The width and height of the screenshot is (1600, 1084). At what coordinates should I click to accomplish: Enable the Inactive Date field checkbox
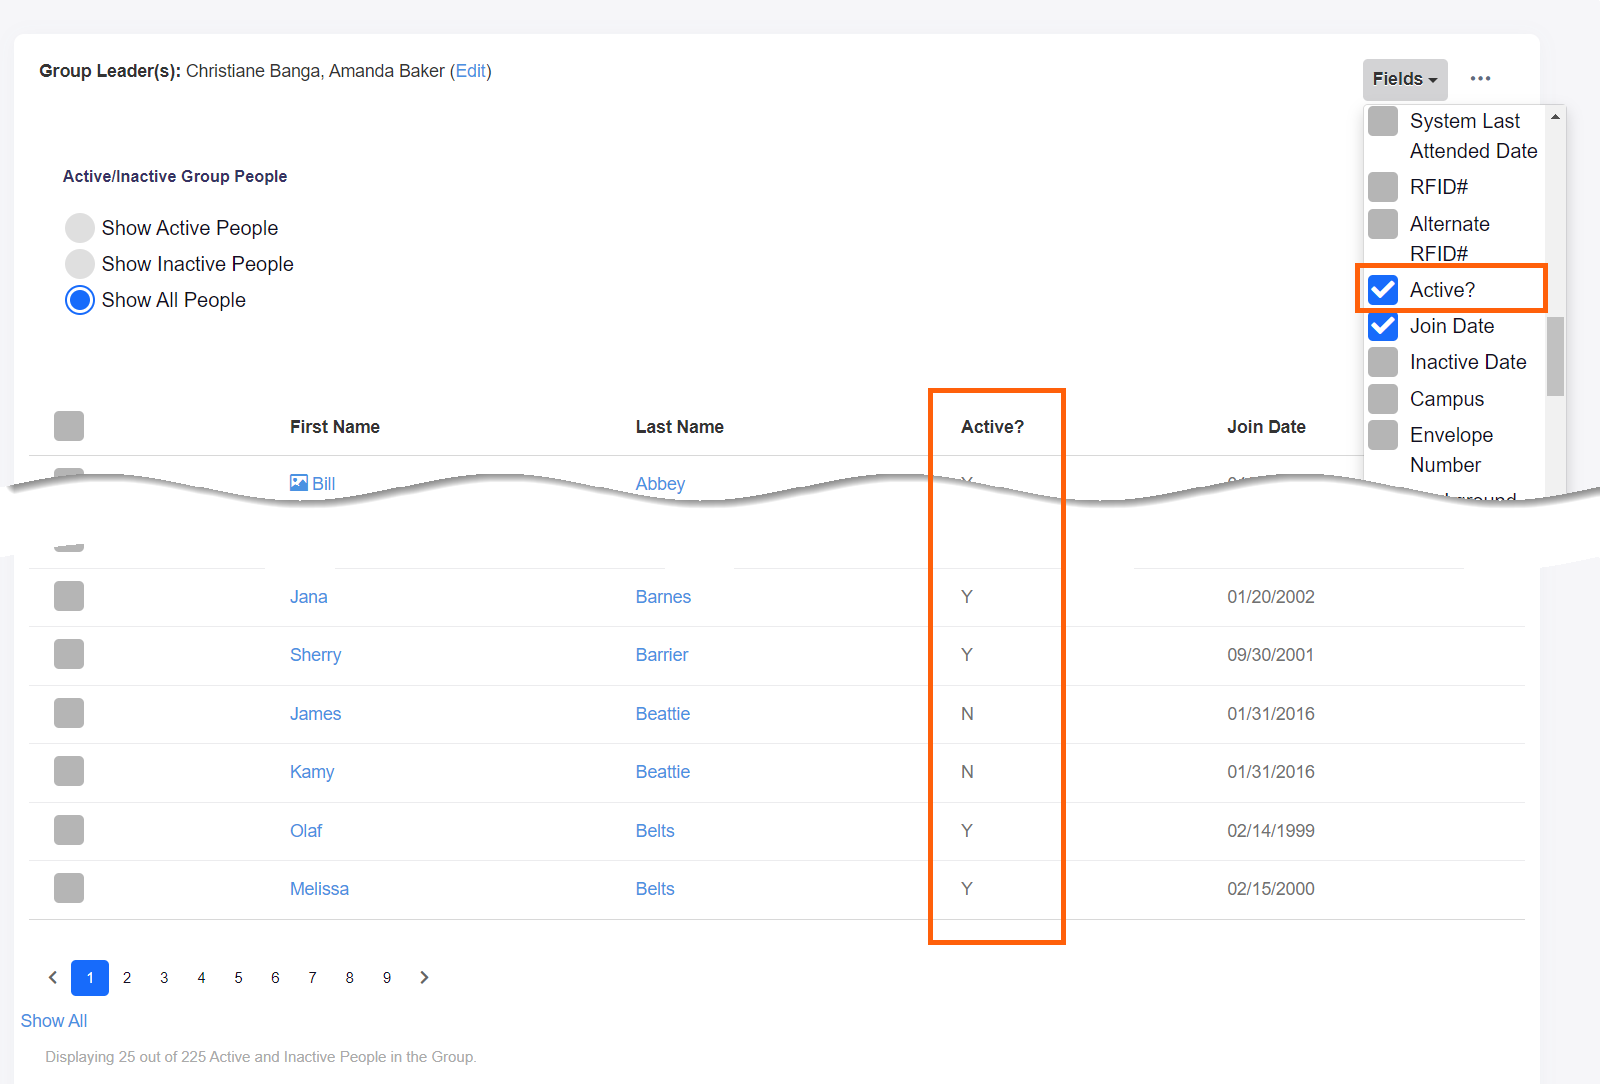pyautogui.click(x=1383, y=362)
